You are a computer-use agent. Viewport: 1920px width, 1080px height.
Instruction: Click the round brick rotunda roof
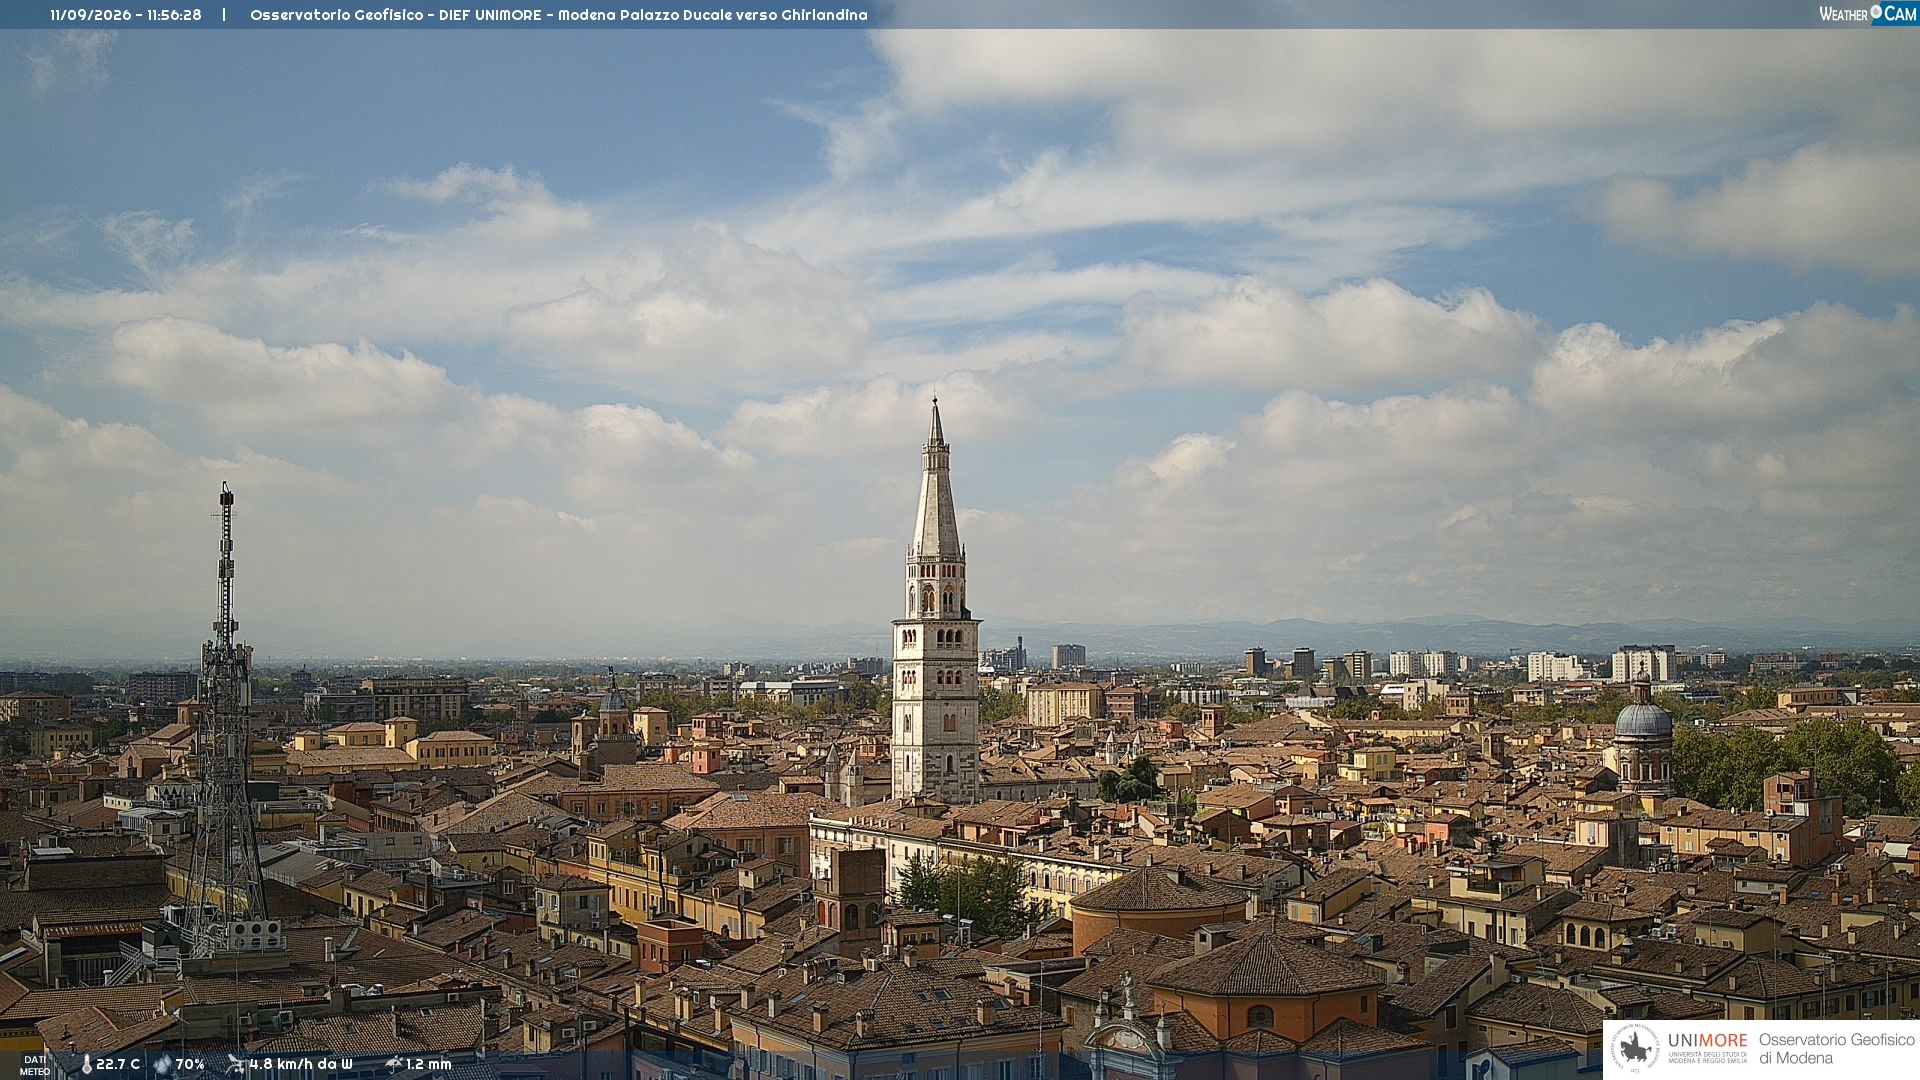(1160, 889)
